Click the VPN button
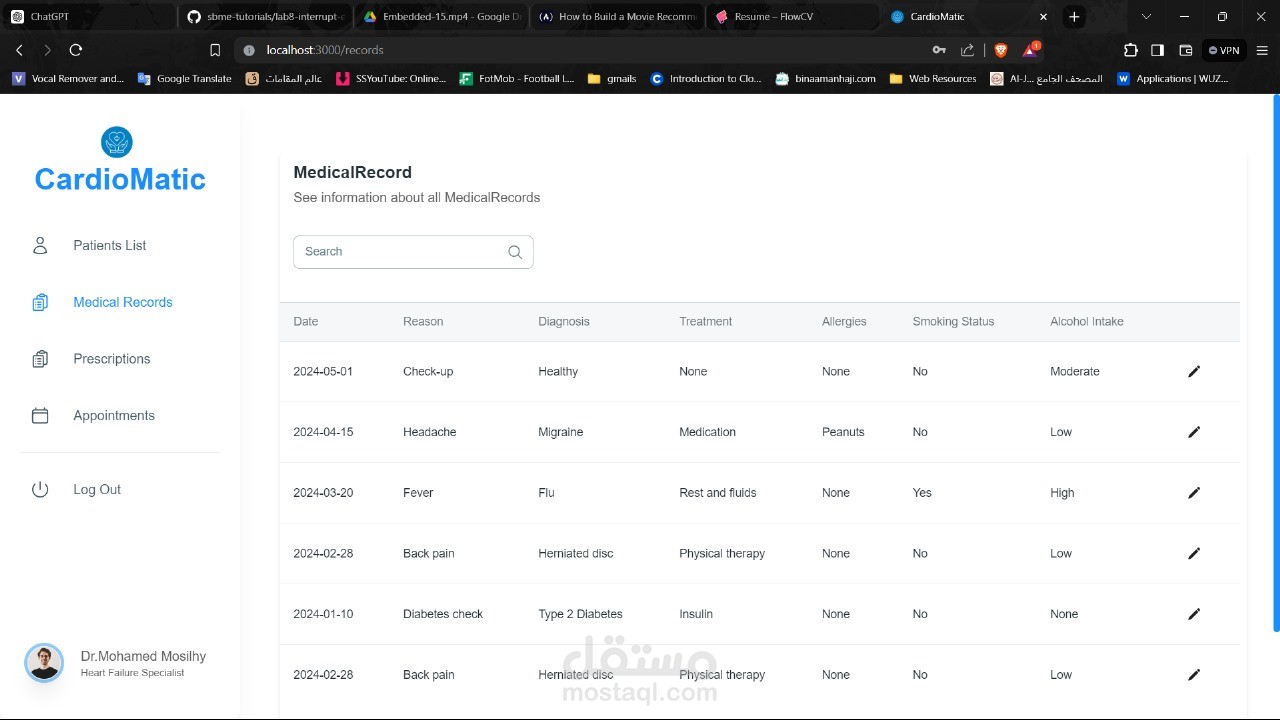This screenshot has width=1280, height=720. (1224, 50)
